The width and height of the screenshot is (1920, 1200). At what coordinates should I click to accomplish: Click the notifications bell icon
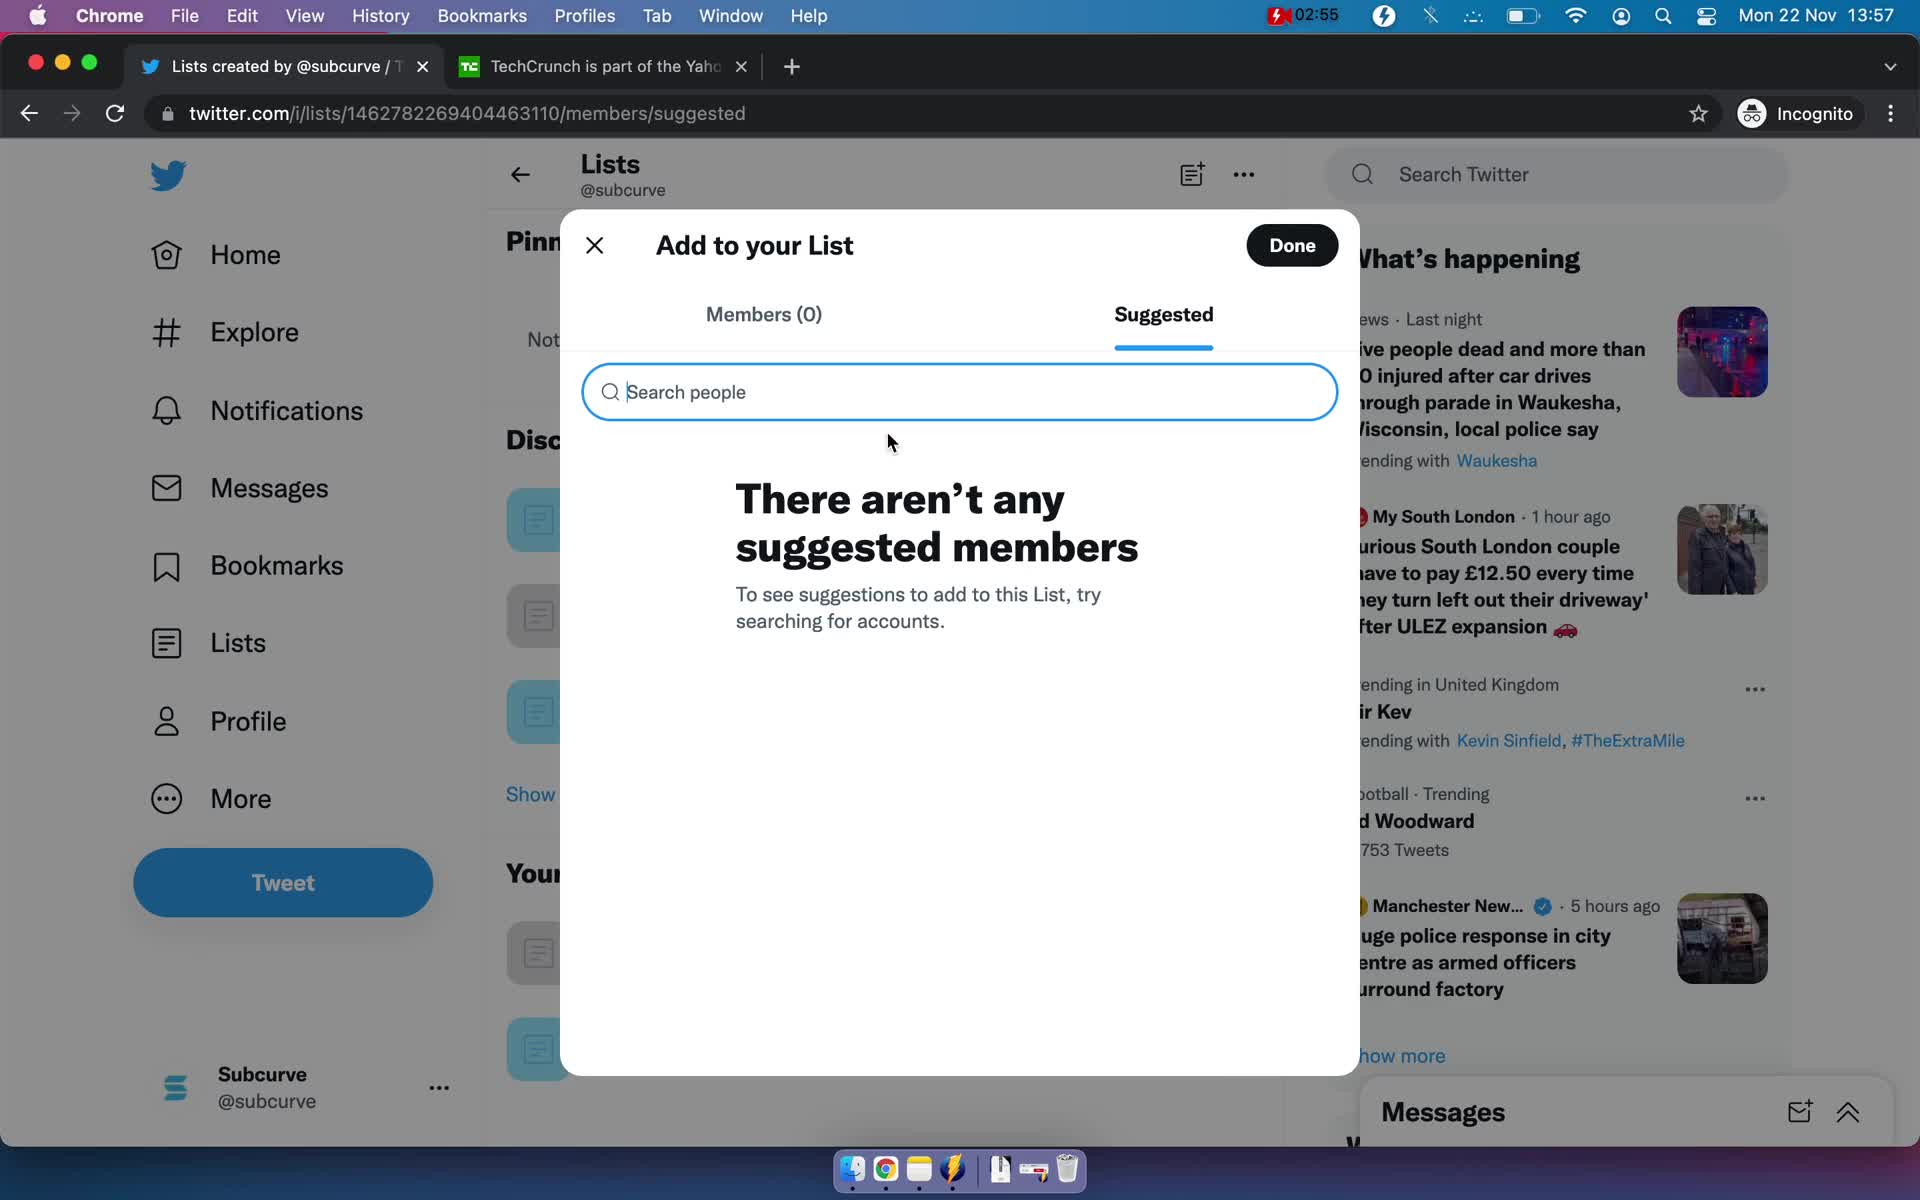click(167, 409)
